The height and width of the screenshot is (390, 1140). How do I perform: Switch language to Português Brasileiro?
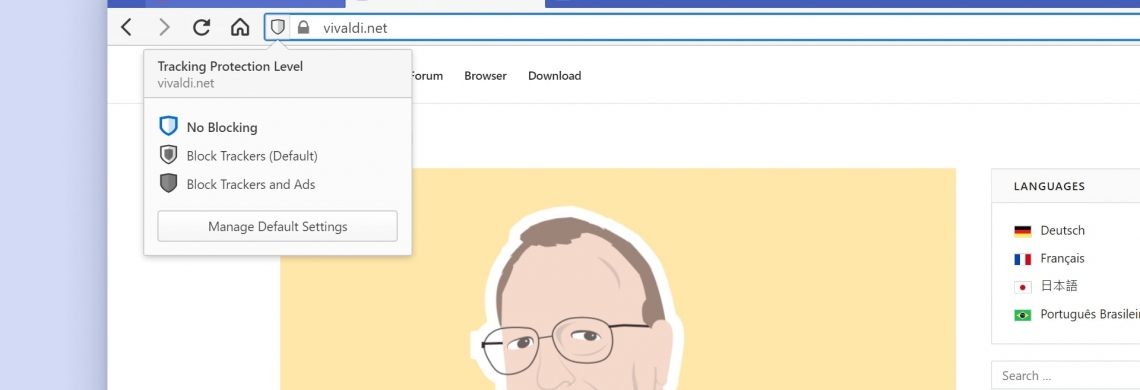(x=1090, y=314)
